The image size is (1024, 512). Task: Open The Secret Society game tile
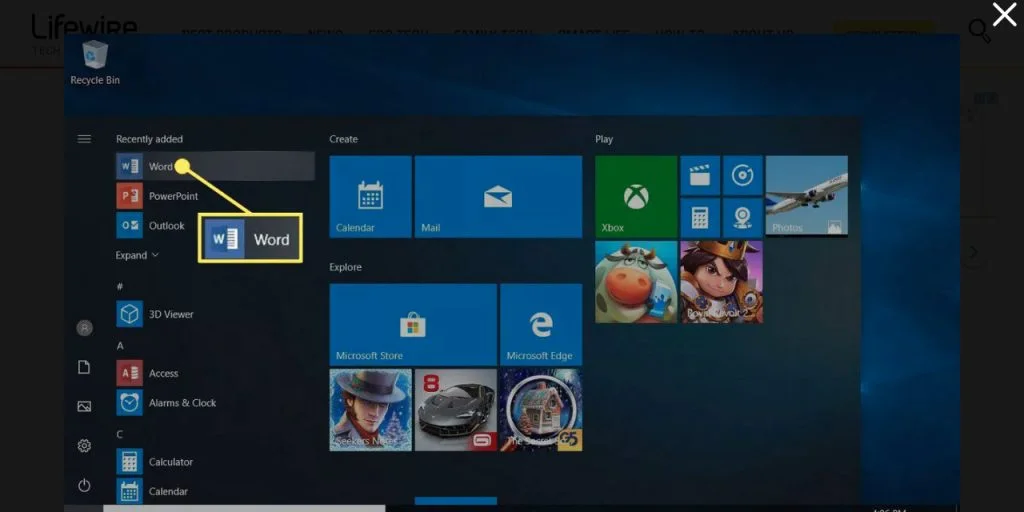point(541,410)
